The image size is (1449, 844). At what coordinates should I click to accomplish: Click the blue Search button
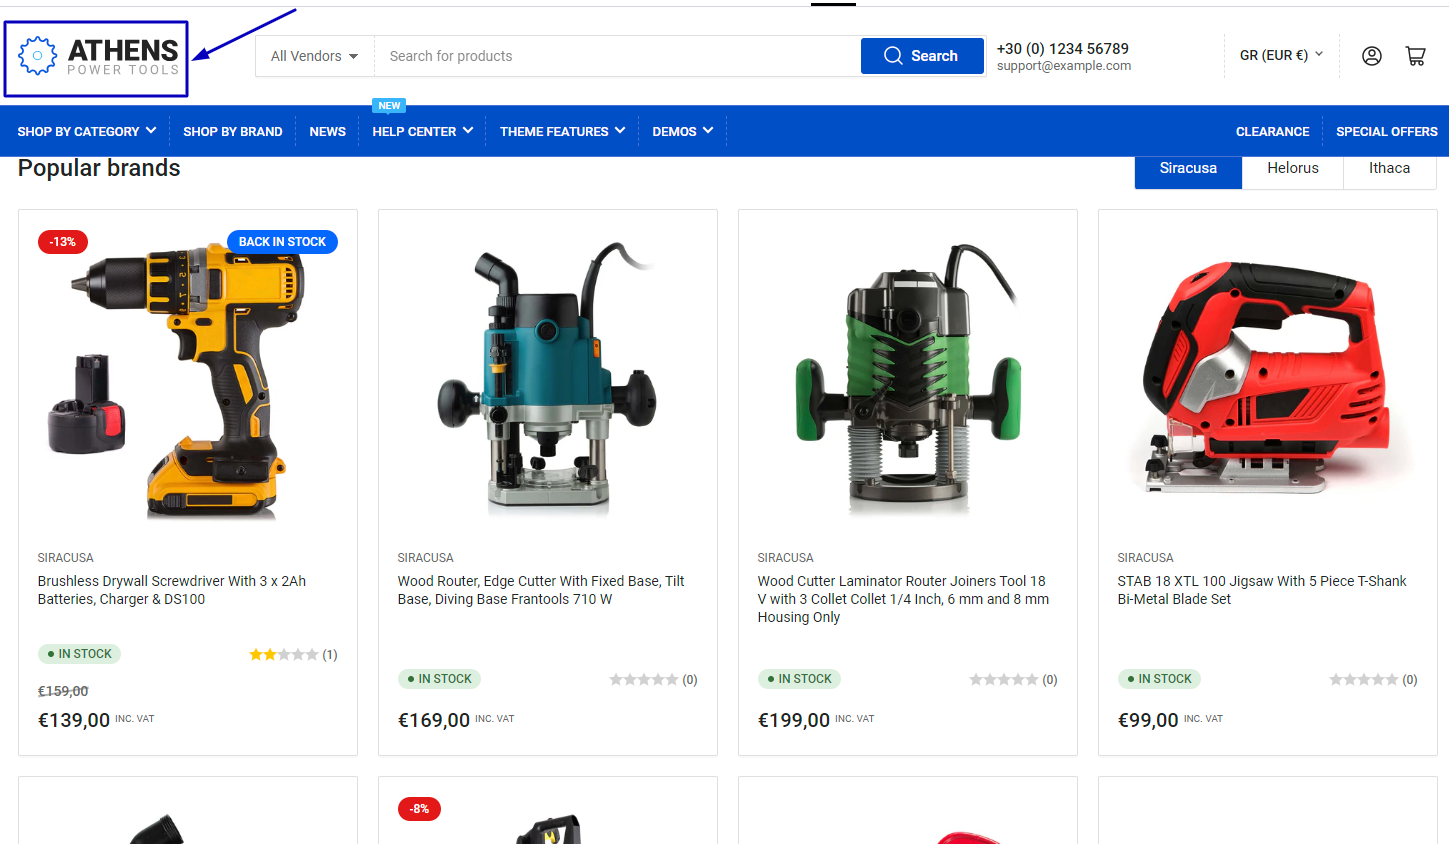[922, 56]
